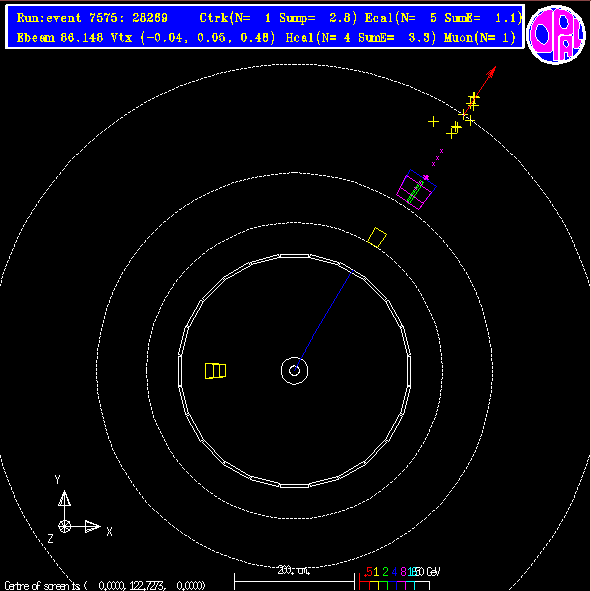Click the Centre of screen coordinates text
Screen dimensions: 591x591
click(x=105, y=586)
